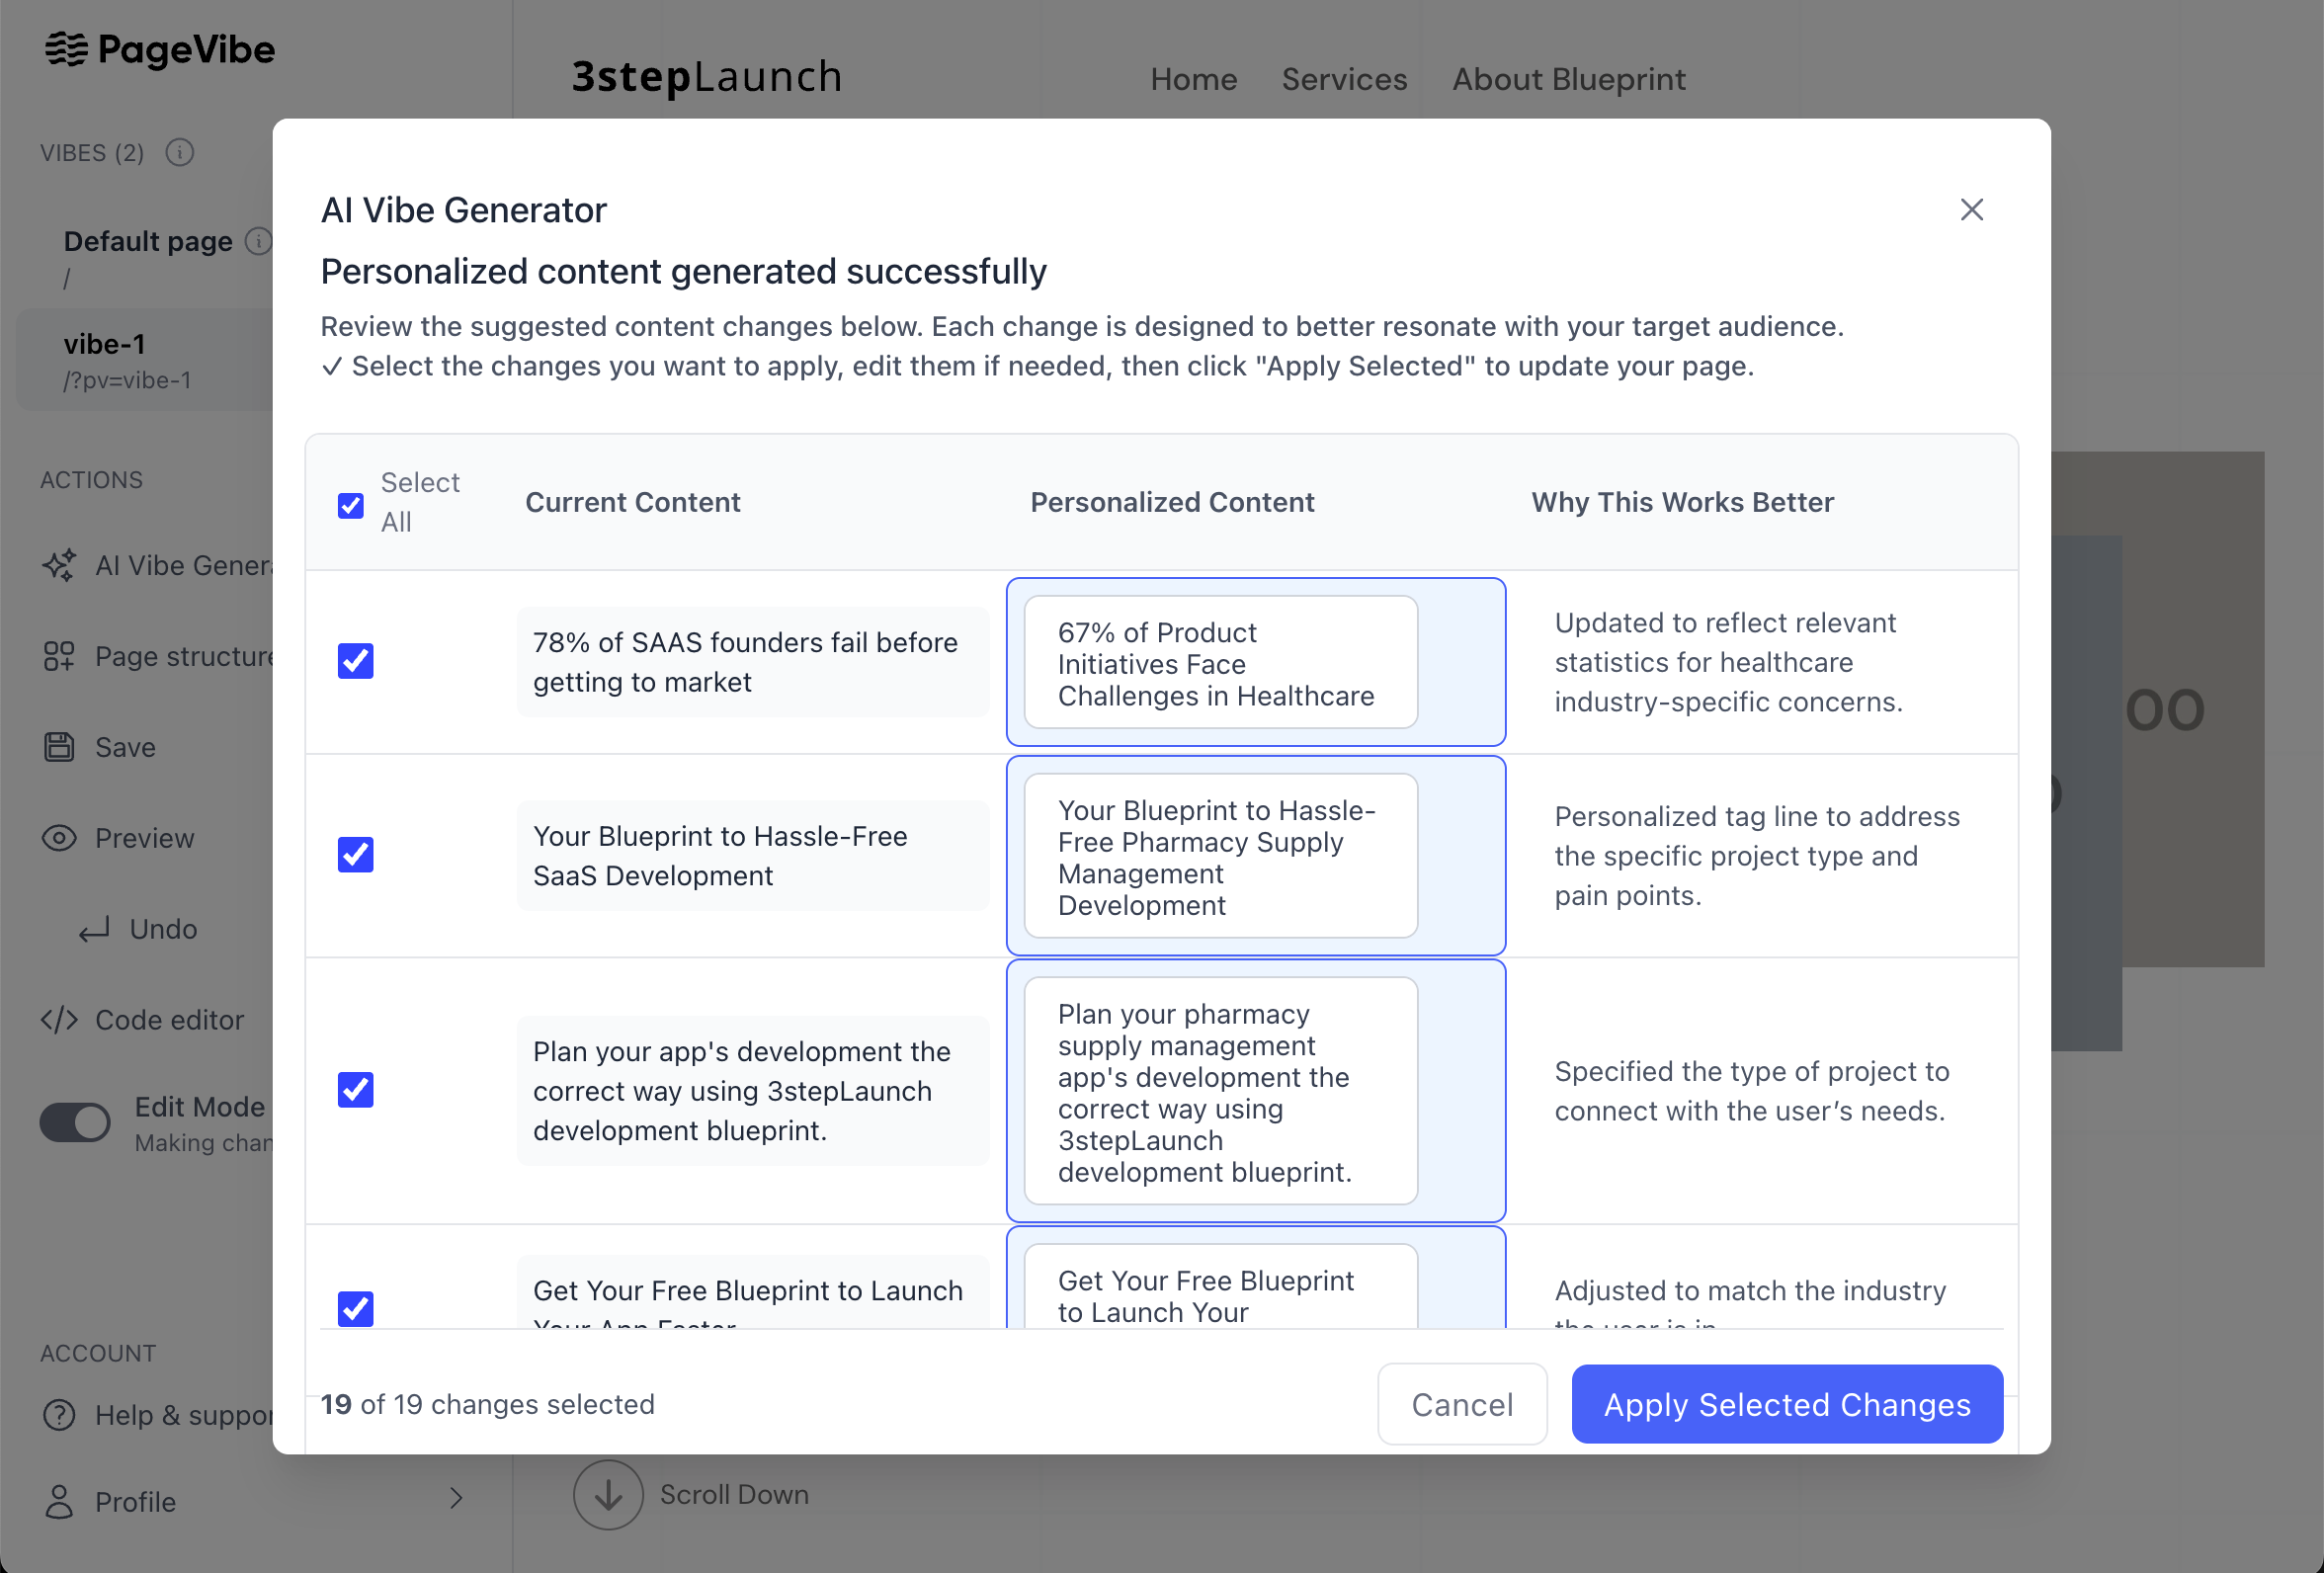The width and height of the screenshot is (2324, 1573).
Task: Click the Preview eye icon
Action: point(59,838)
